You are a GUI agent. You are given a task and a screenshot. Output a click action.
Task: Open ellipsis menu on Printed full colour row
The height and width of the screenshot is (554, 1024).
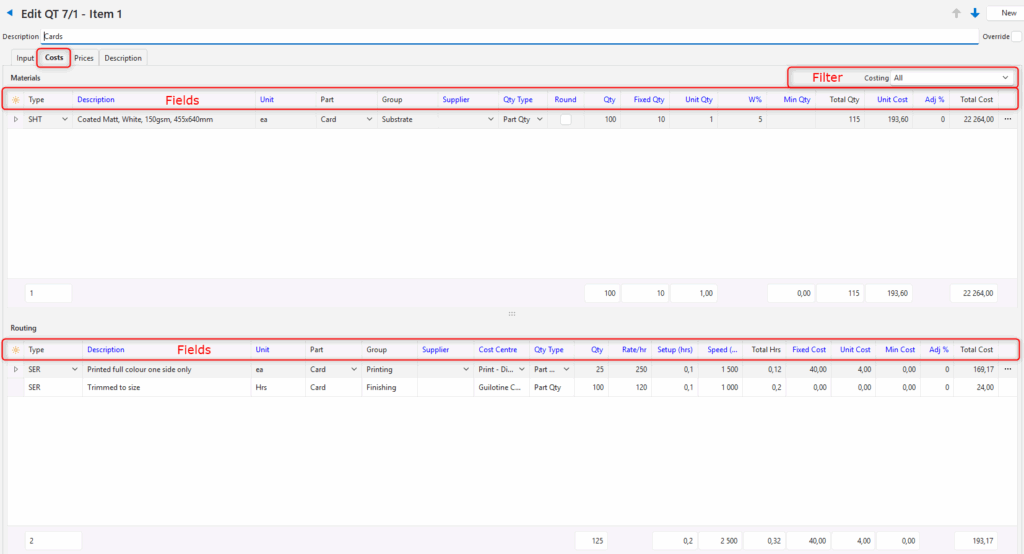pyautogui.click(x=1008, y=369)
